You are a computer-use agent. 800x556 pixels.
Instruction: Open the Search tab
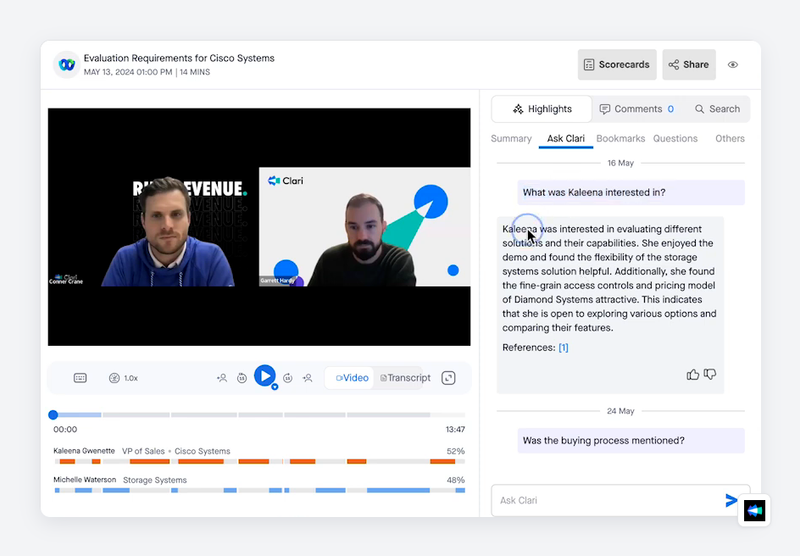tap(717, 109)
